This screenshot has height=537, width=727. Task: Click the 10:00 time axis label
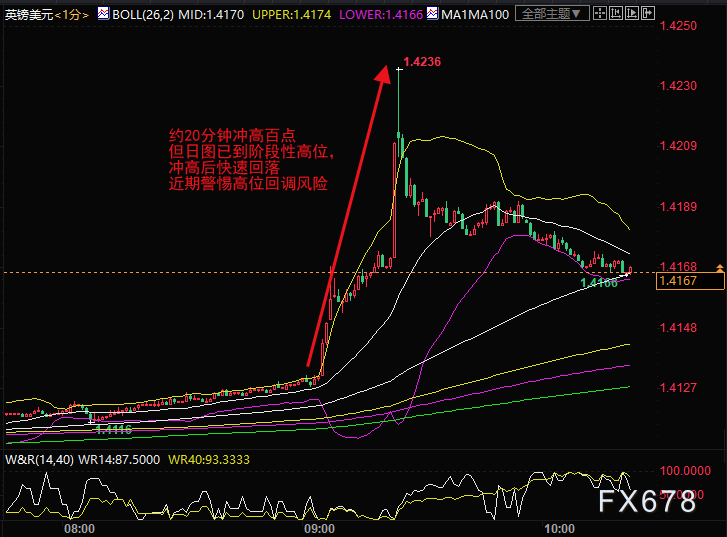point(560,529)
